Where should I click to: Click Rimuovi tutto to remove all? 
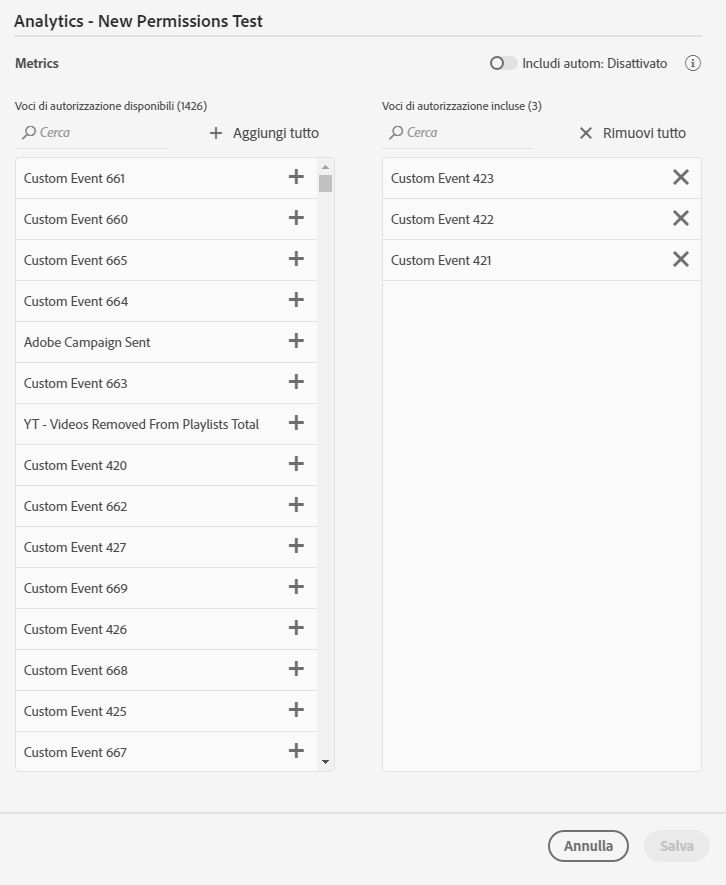click(632, 133)
